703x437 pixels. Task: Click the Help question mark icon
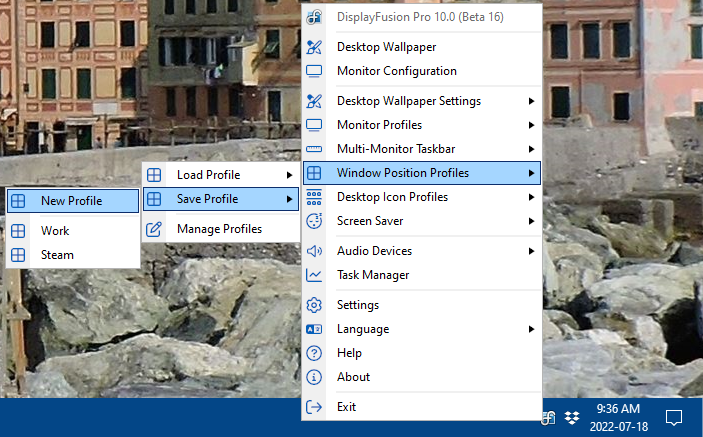pos(314,353)
